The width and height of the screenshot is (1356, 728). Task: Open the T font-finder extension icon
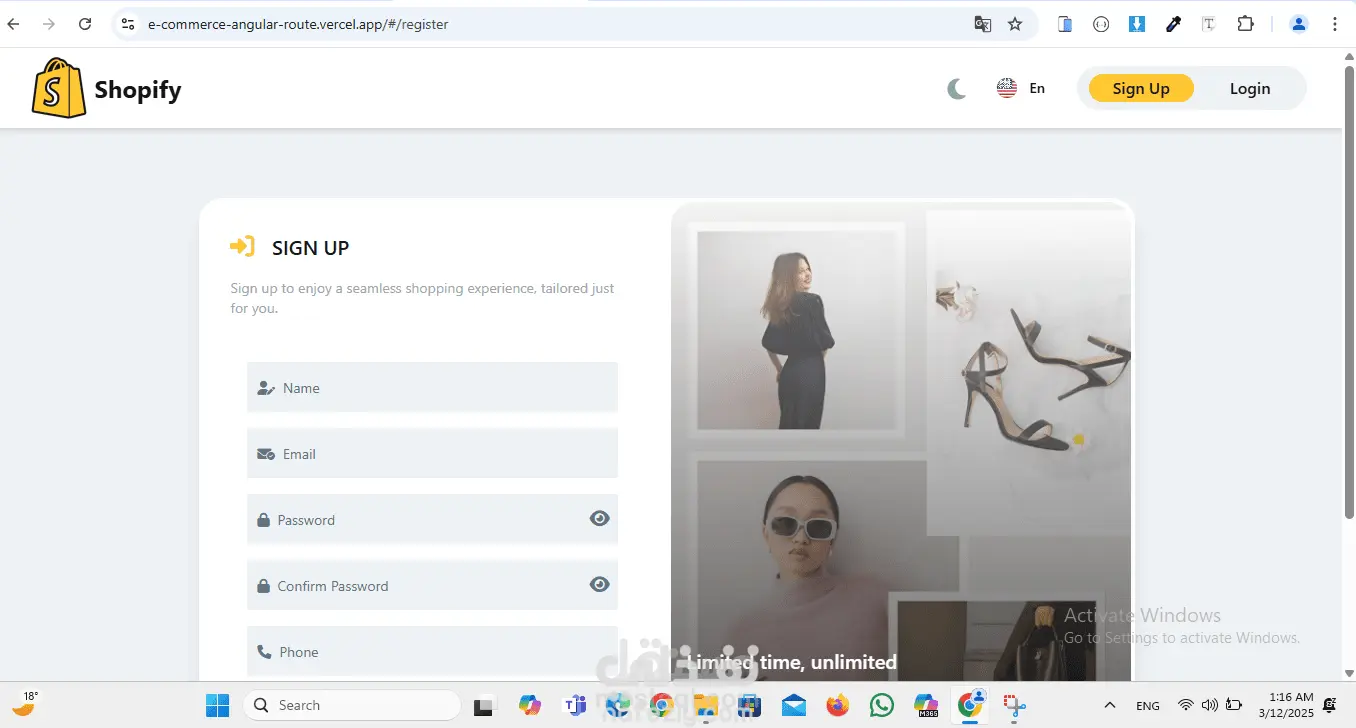click(x=1209, y=24)
